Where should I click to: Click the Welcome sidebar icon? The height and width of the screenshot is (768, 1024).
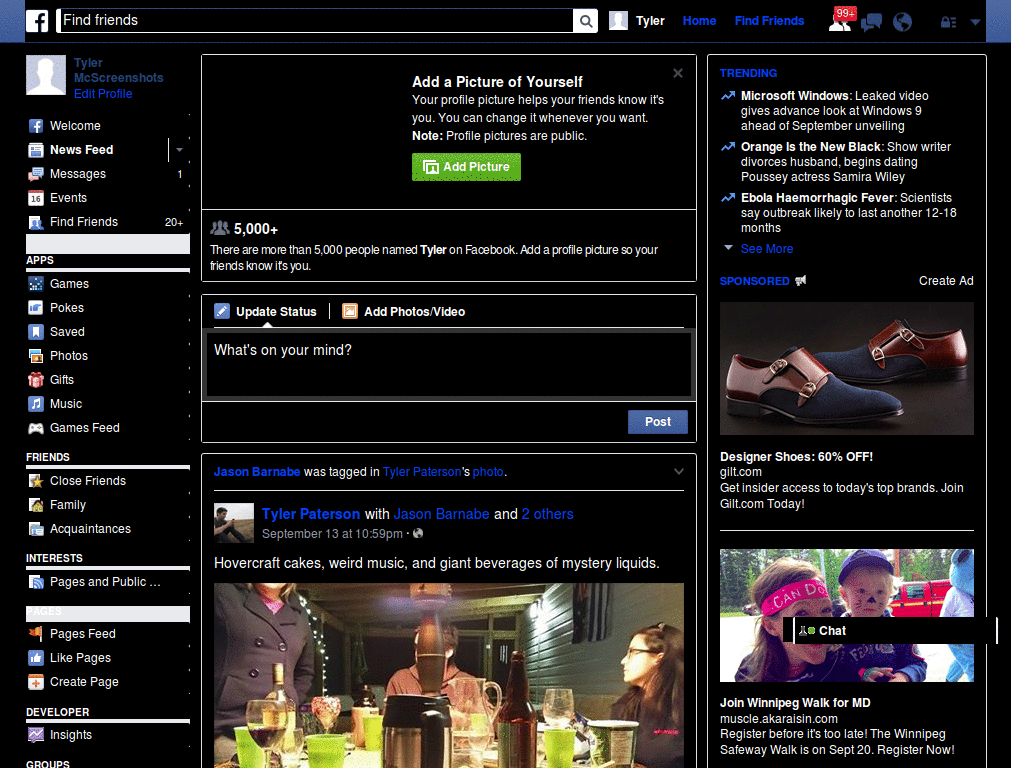click(36, 126)
